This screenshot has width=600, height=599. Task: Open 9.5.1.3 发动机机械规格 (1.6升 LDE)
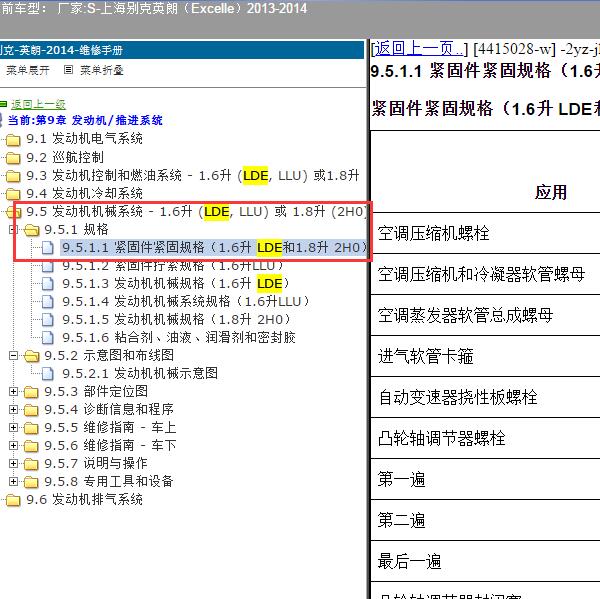[x=176, y=283]
